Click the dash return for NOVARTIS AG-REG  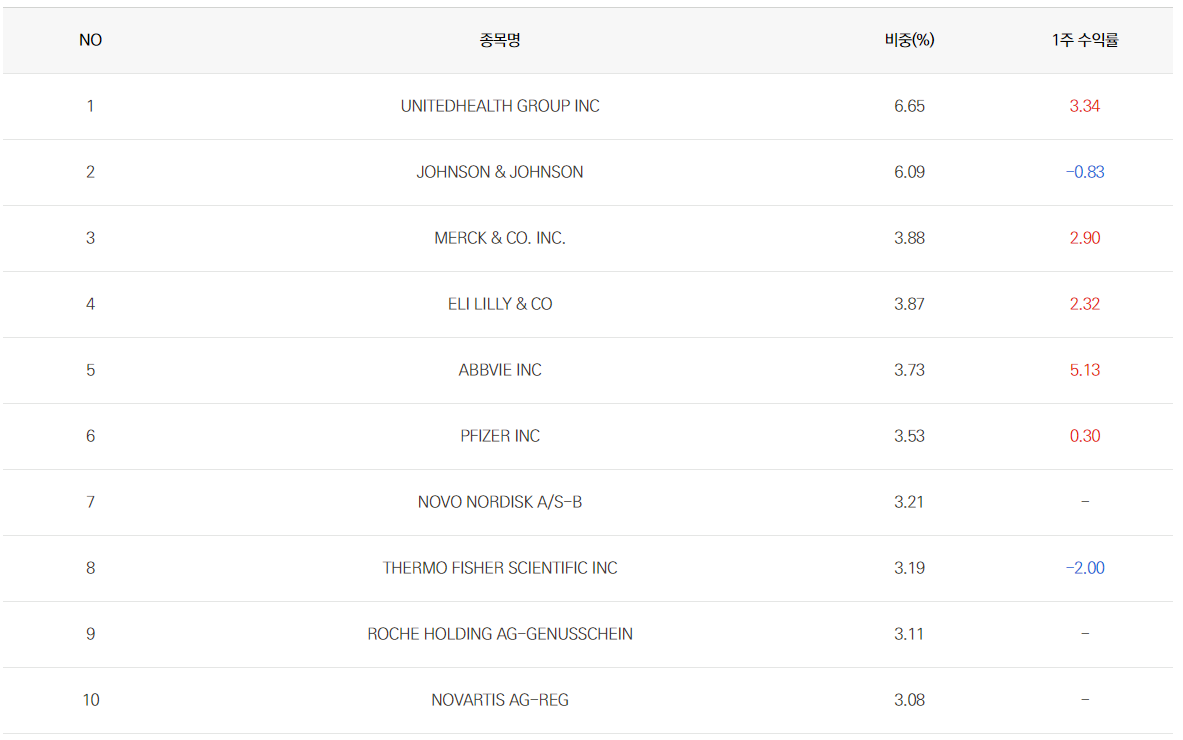[1085, 700]
